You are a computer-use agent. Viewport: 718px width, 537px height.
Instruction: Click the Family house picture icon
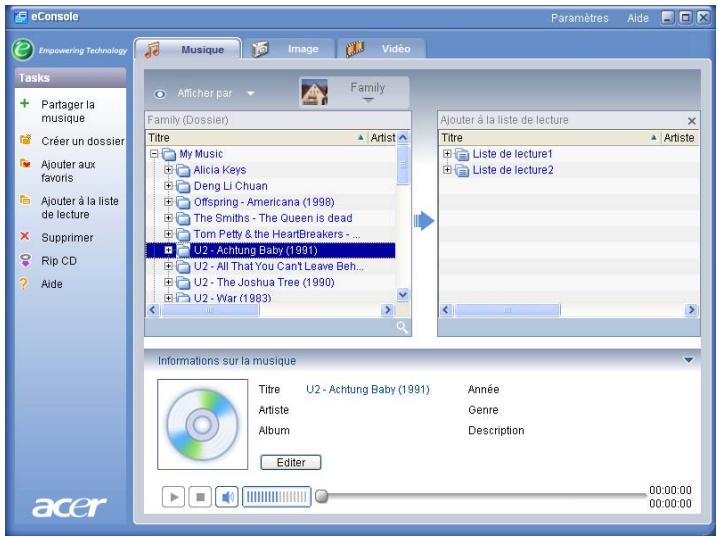[315, 92]
